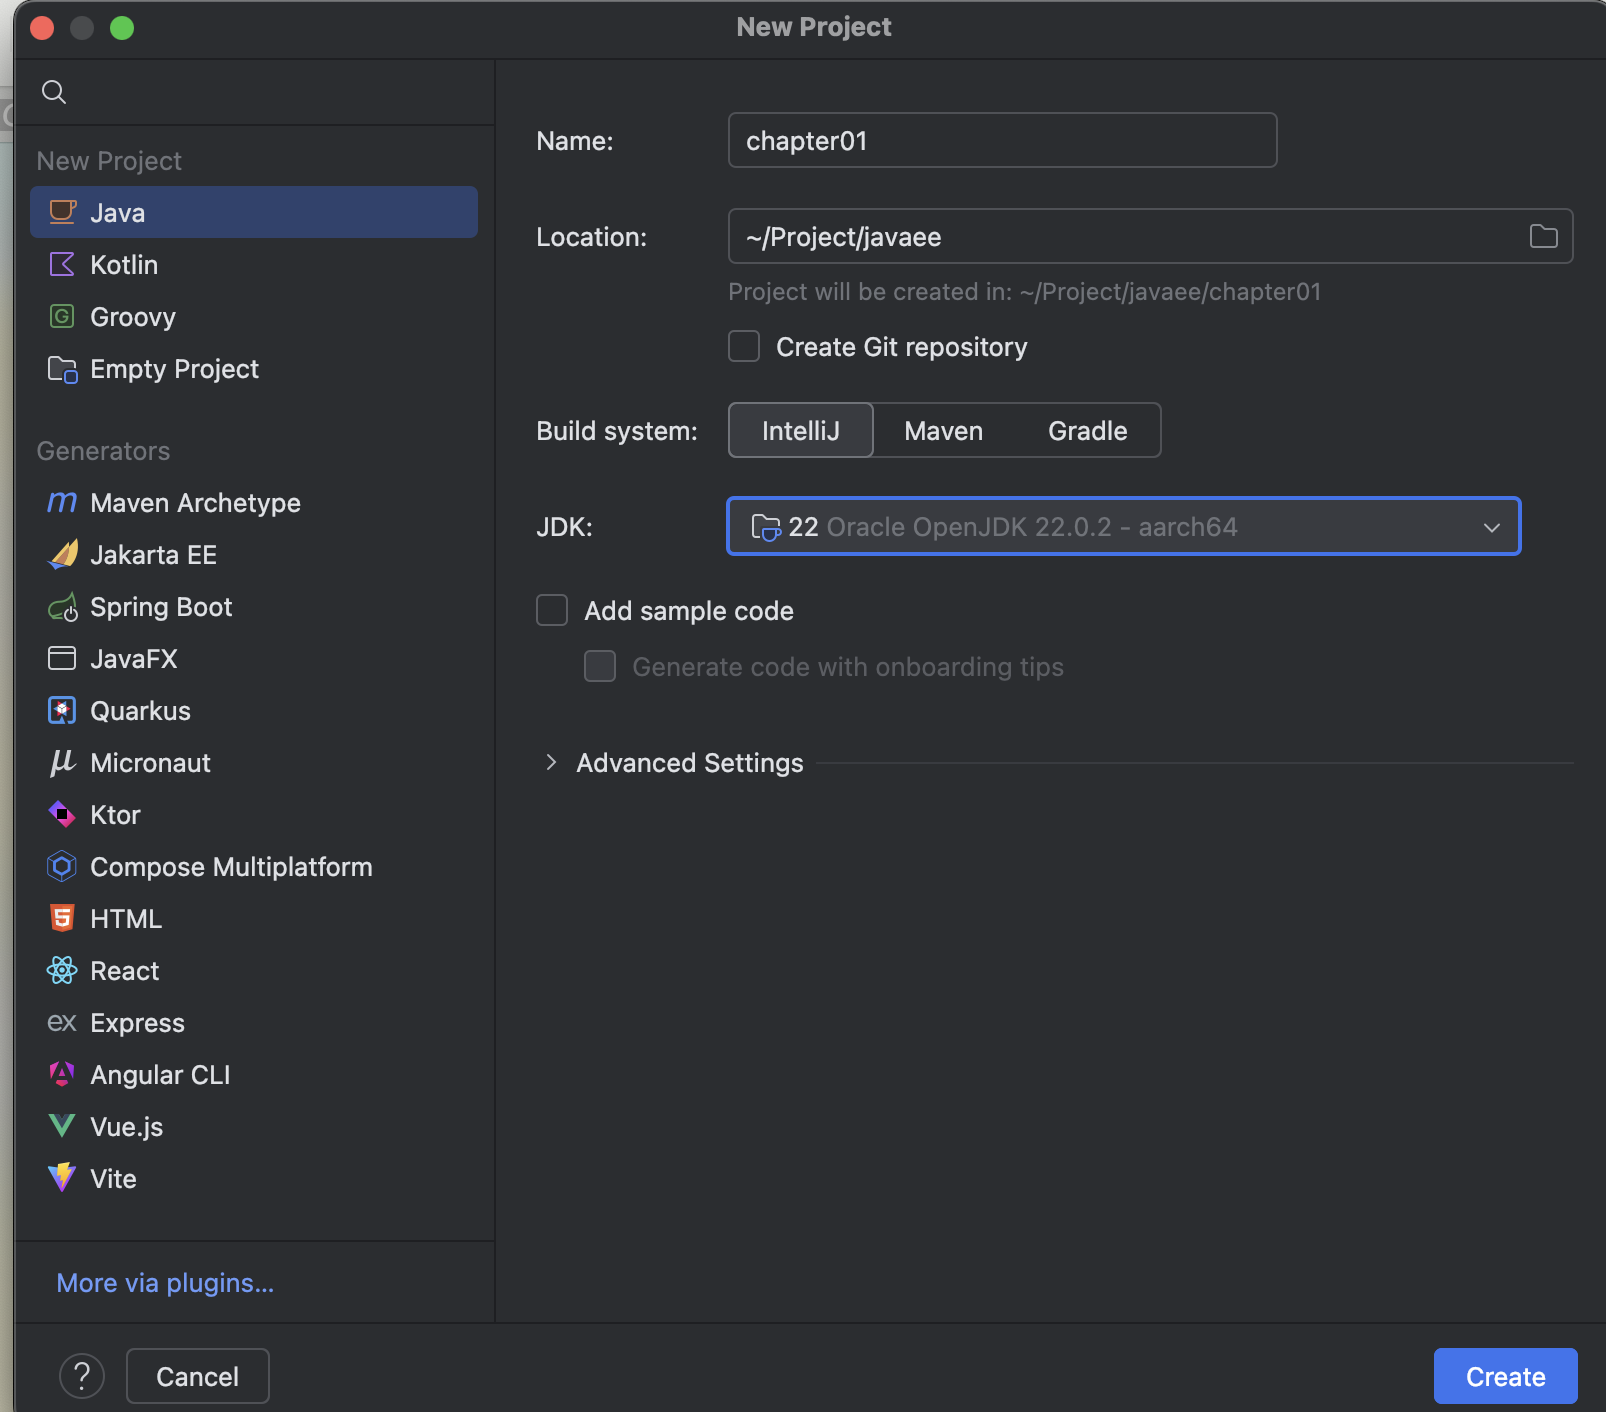Click the Express ex icon
Viewport: 1606px width, 1412px height.
click(62, 1022)
